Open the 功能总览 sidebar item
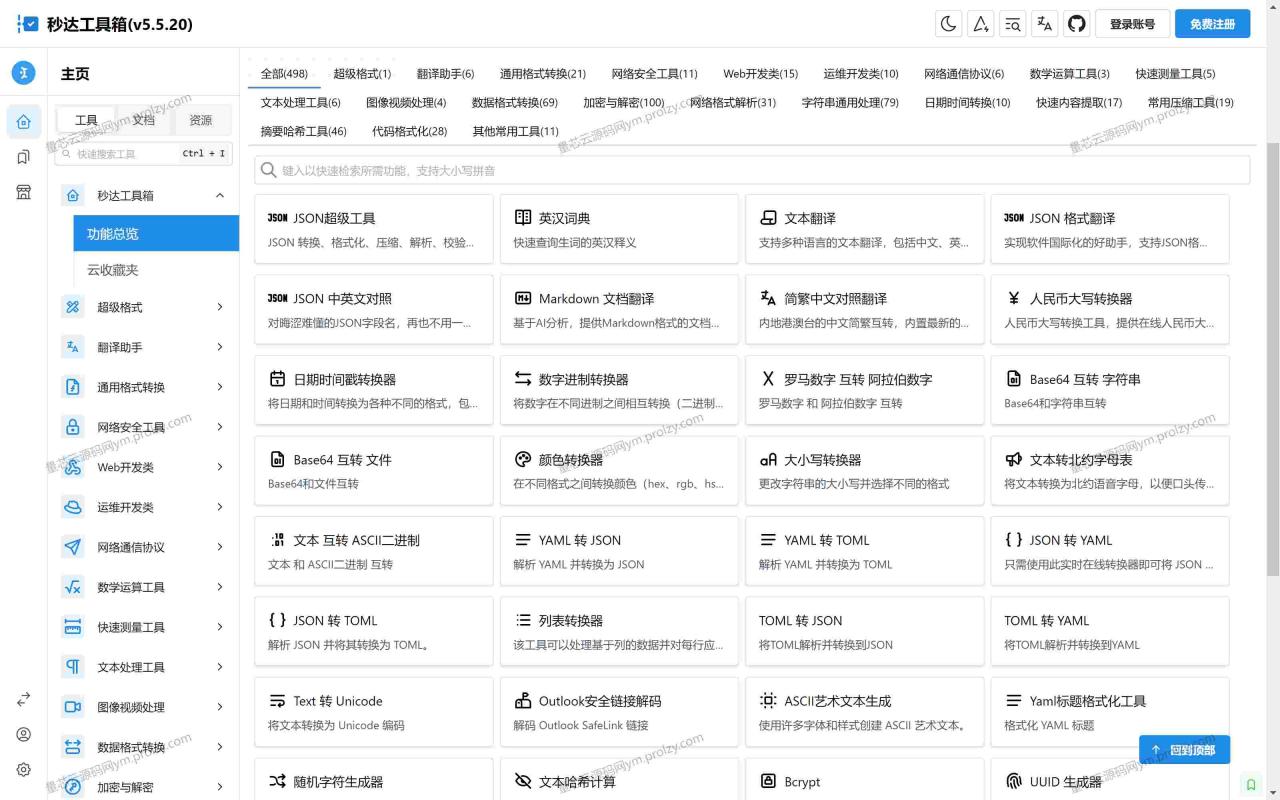Screen dimensions: 1280x800 pos(156,233)
